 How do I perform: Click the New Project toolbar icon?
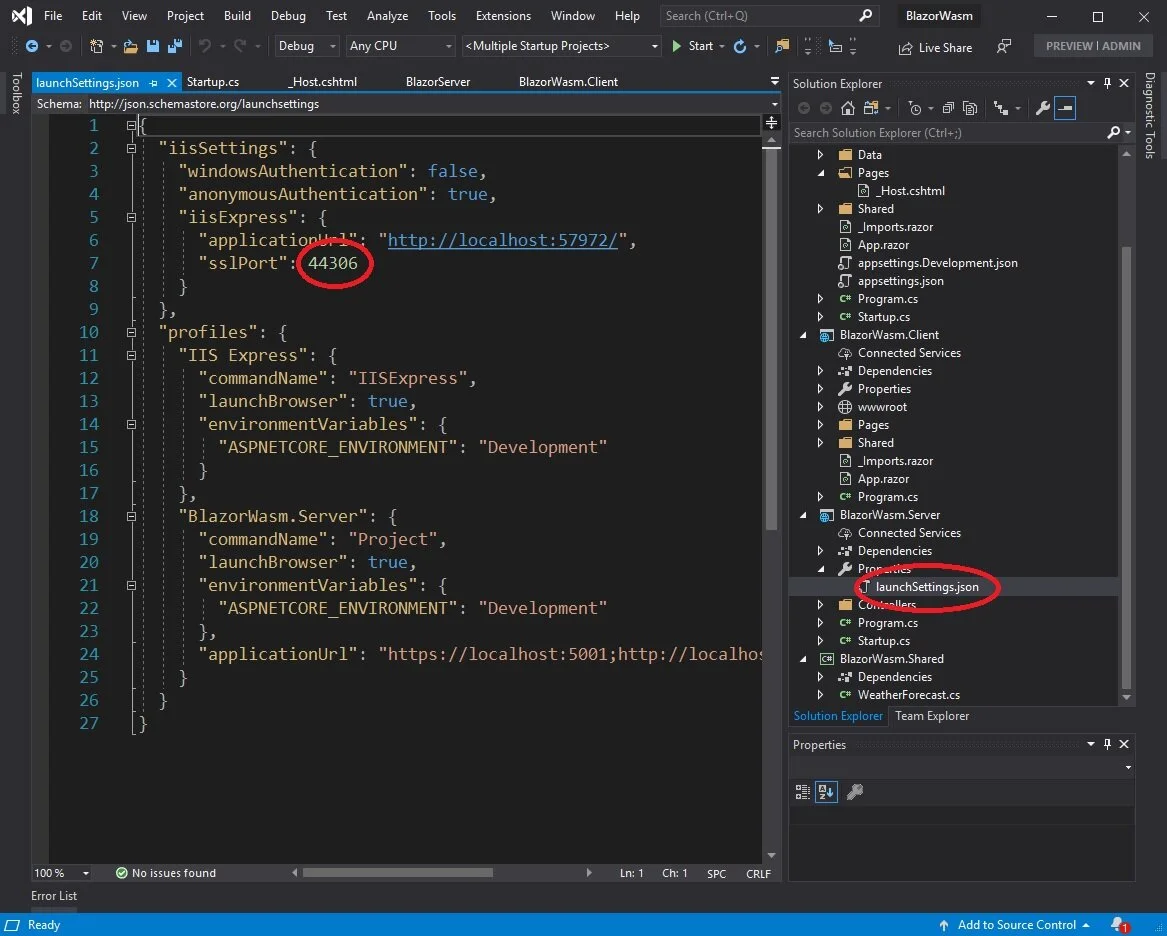click(x=97, y=46)
